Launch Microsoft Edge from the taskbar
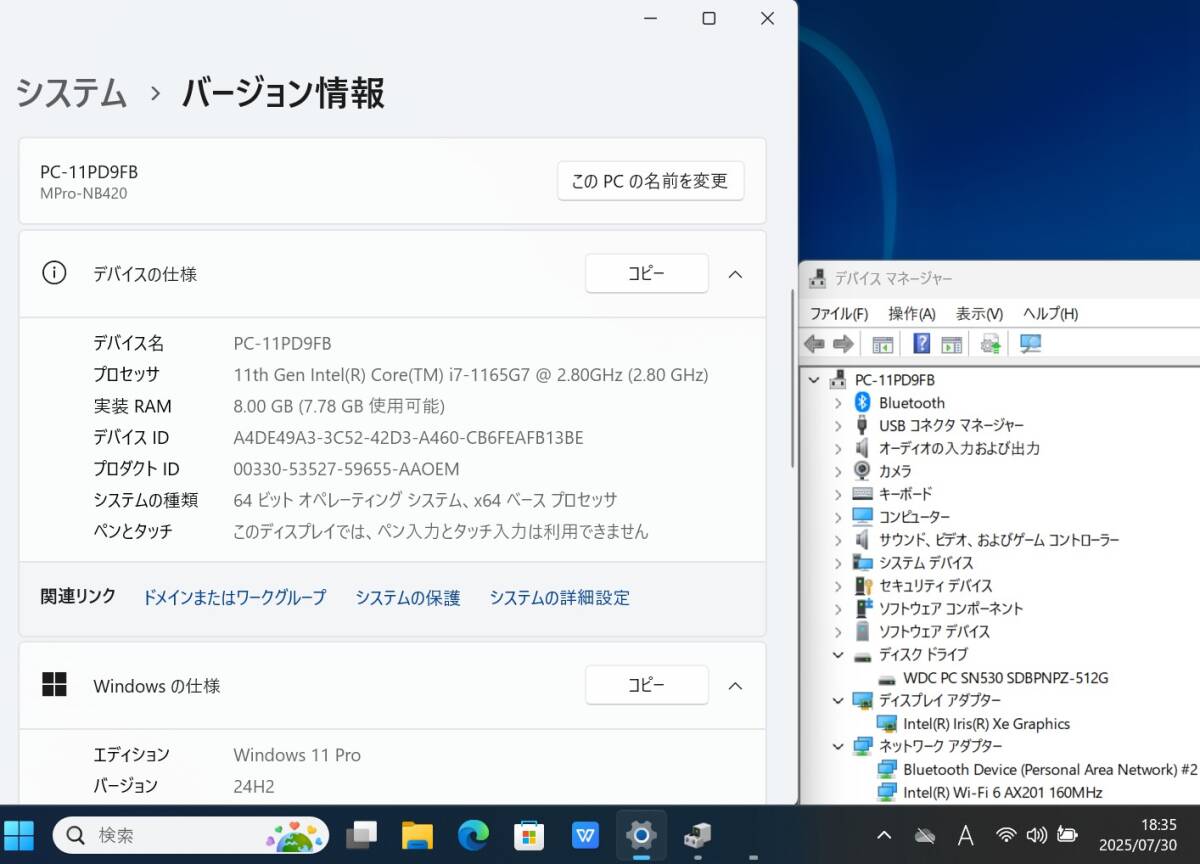 473,835
